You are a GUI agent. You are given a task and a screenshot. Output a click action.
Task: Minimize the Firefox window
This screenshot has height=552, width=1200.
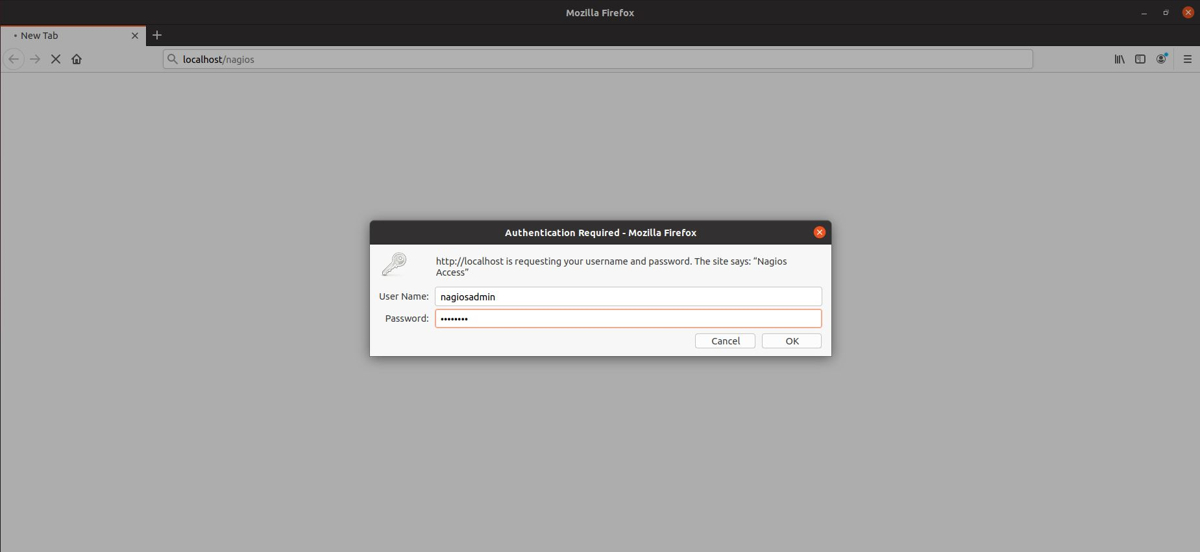[1144, 12]
